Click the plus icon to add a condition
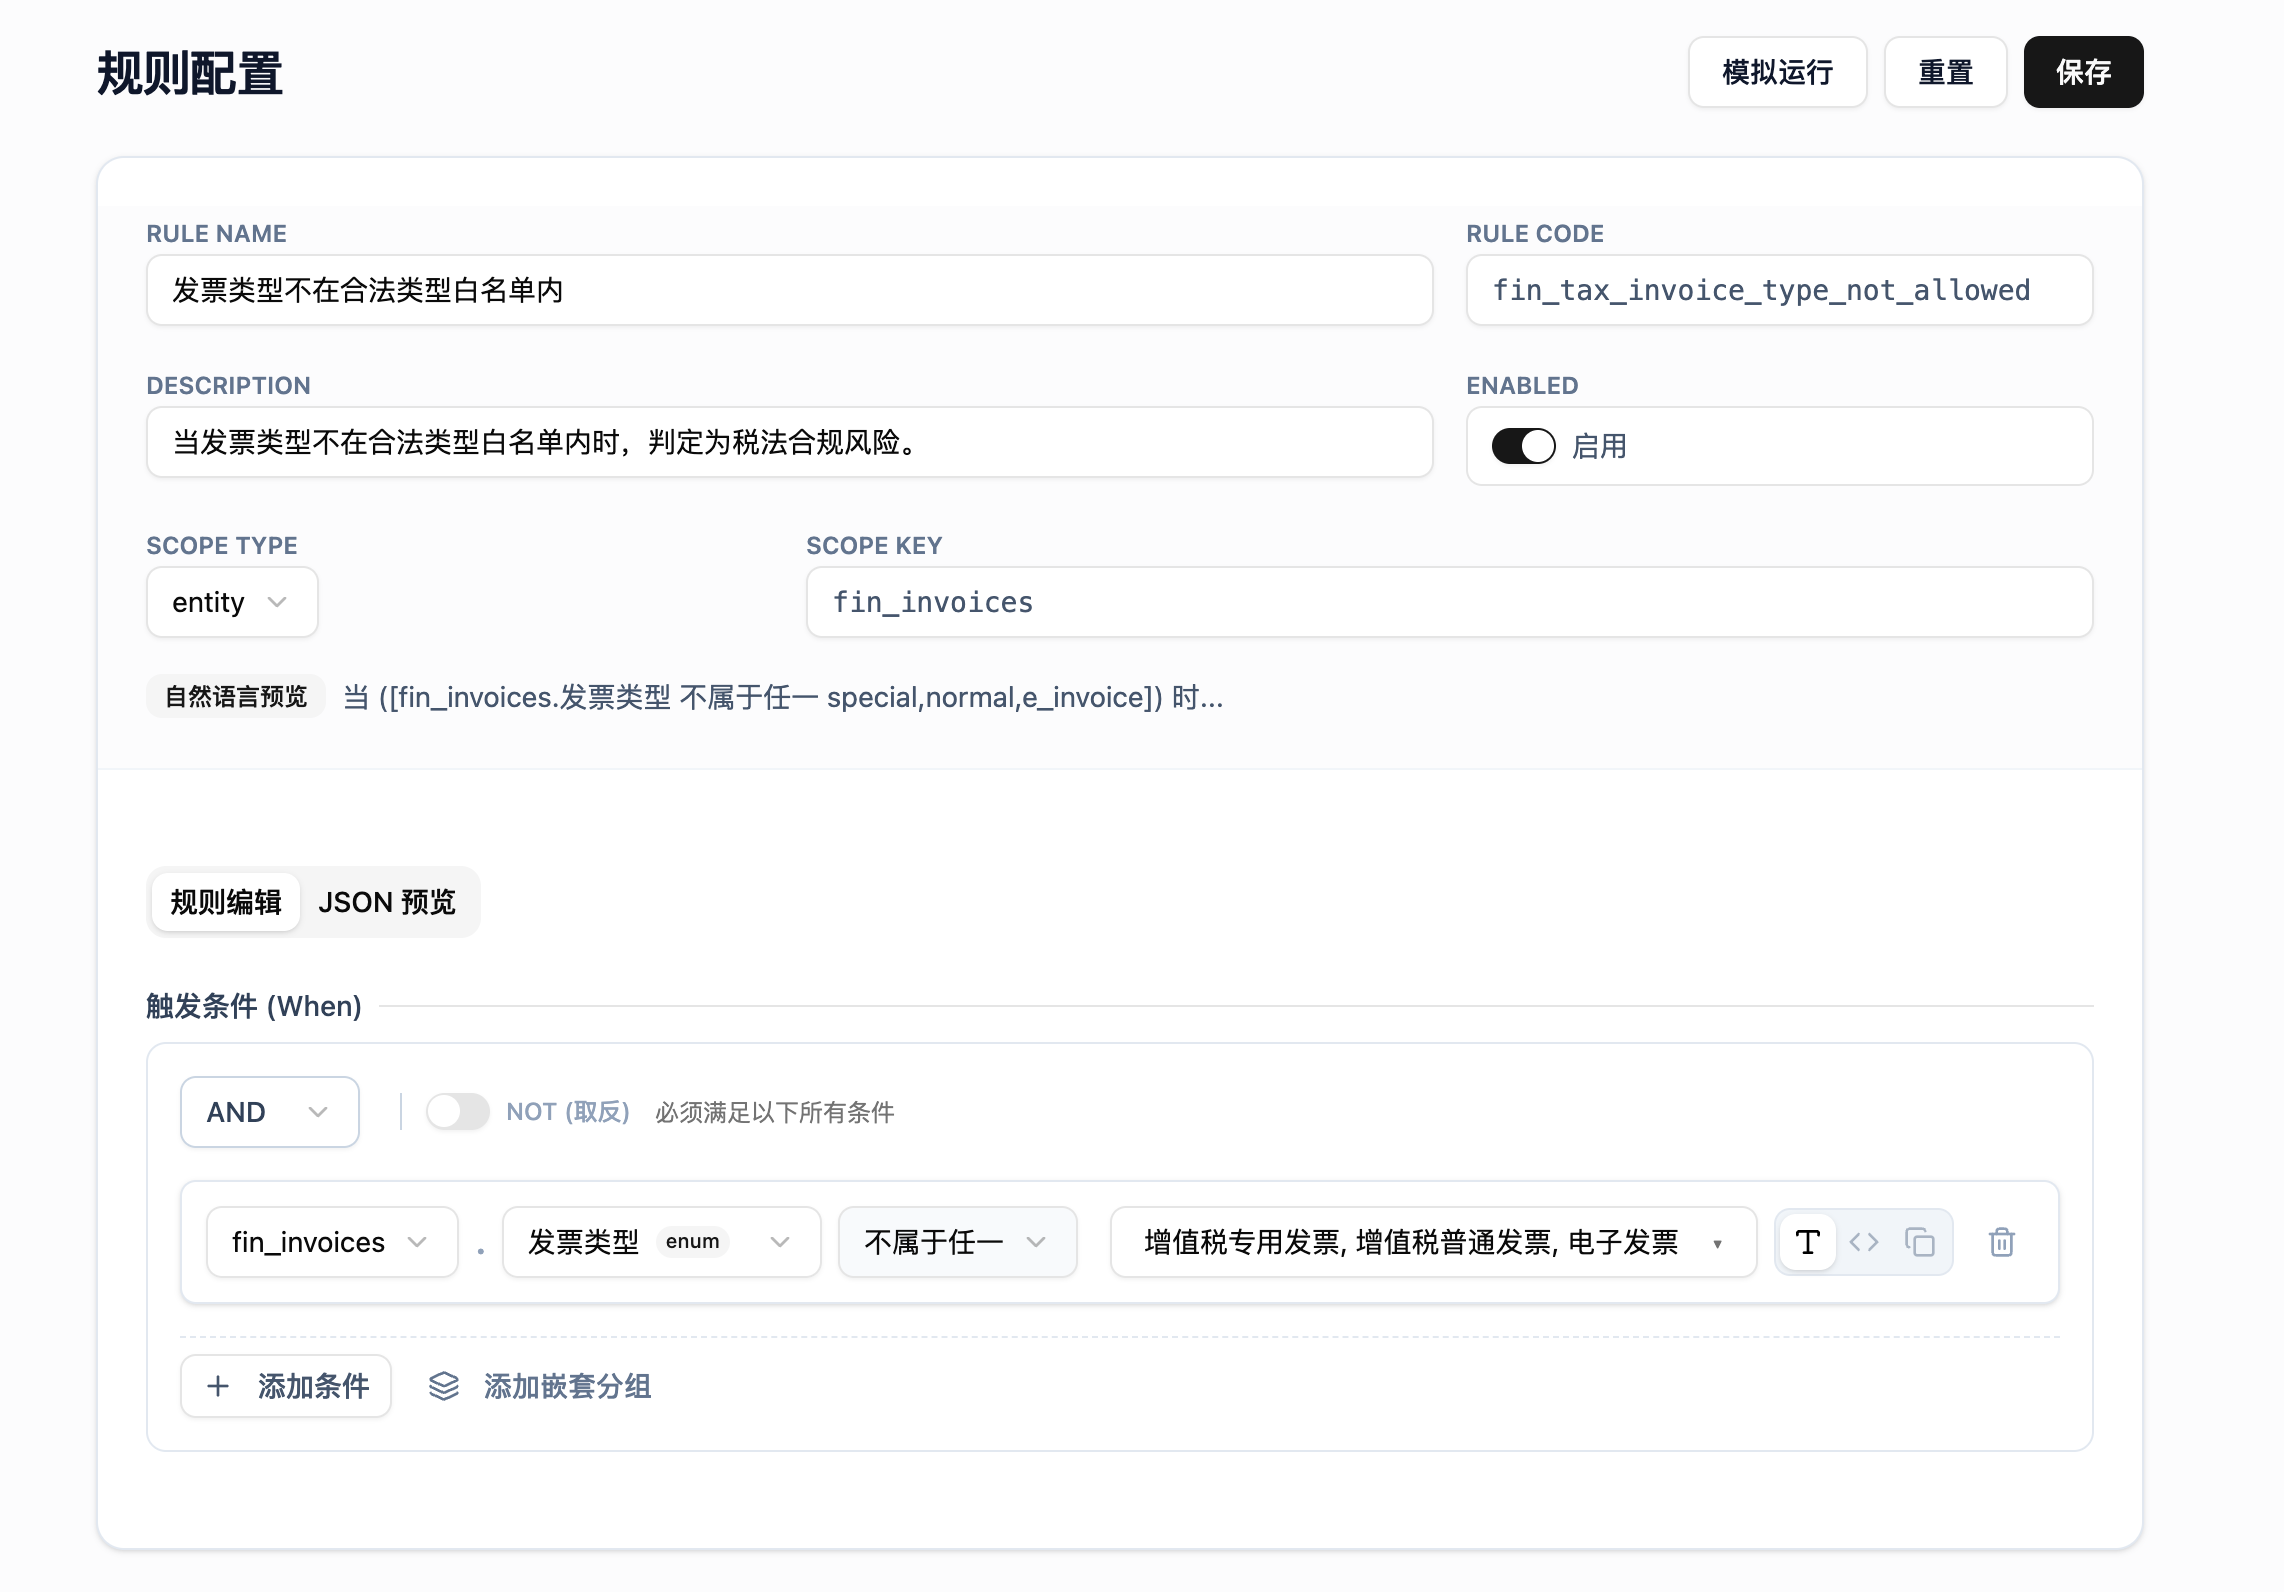This screenshot has width=2284, height=1592. (218, 1386)
